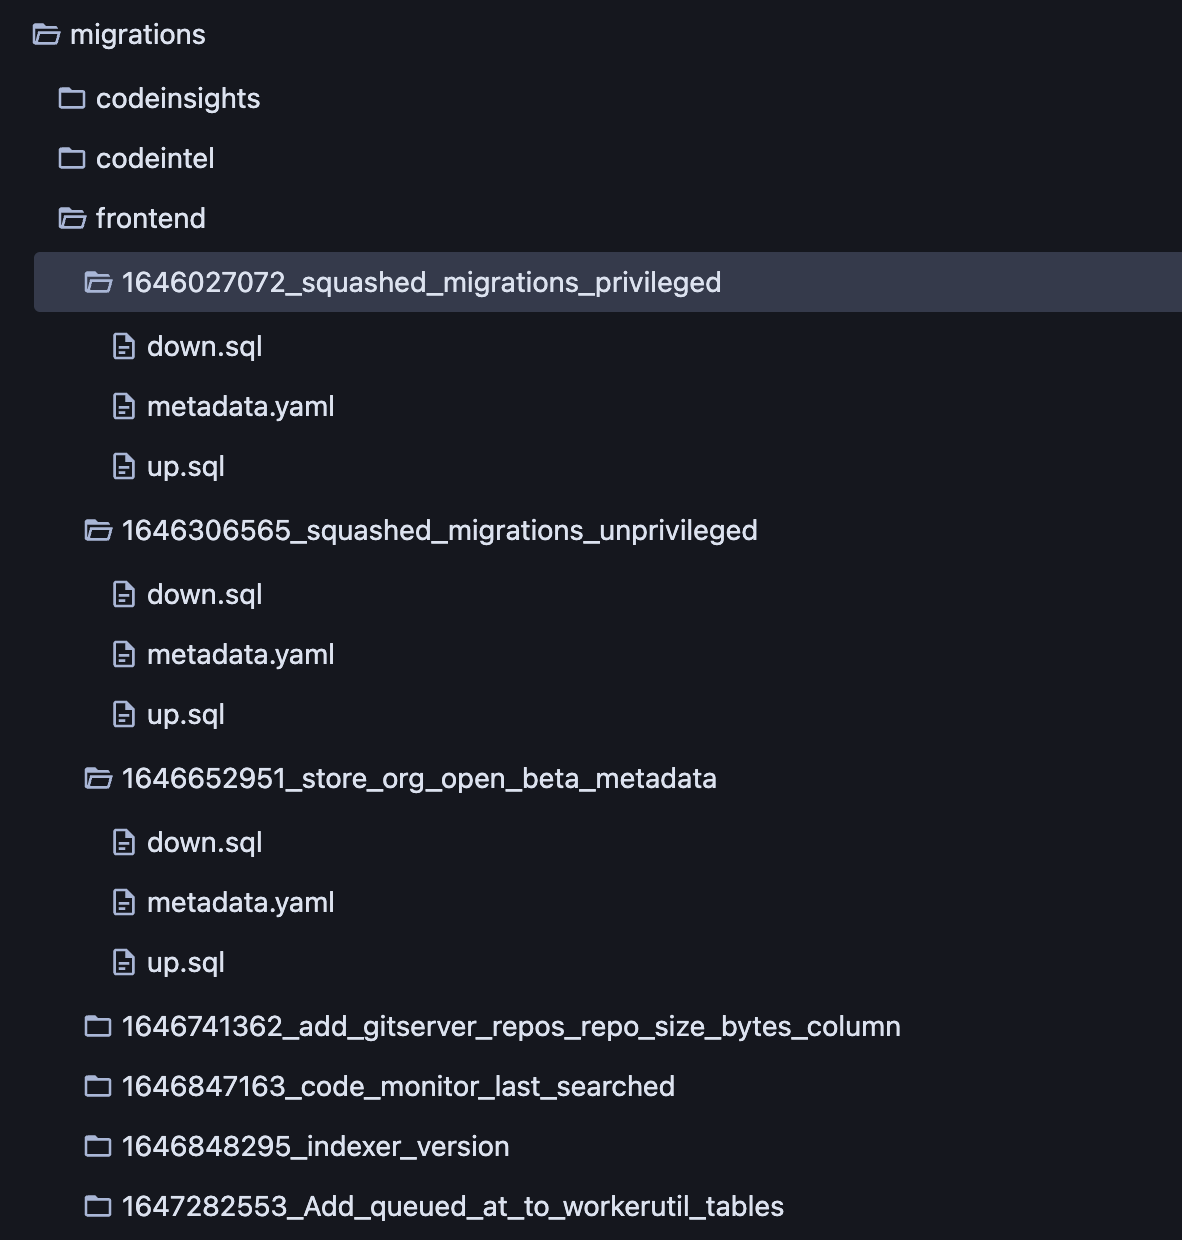Click the file icon beside up.sql under unprivileged migration
The width and height of the screenshot is (1182, 1240).
coord(124,714)
